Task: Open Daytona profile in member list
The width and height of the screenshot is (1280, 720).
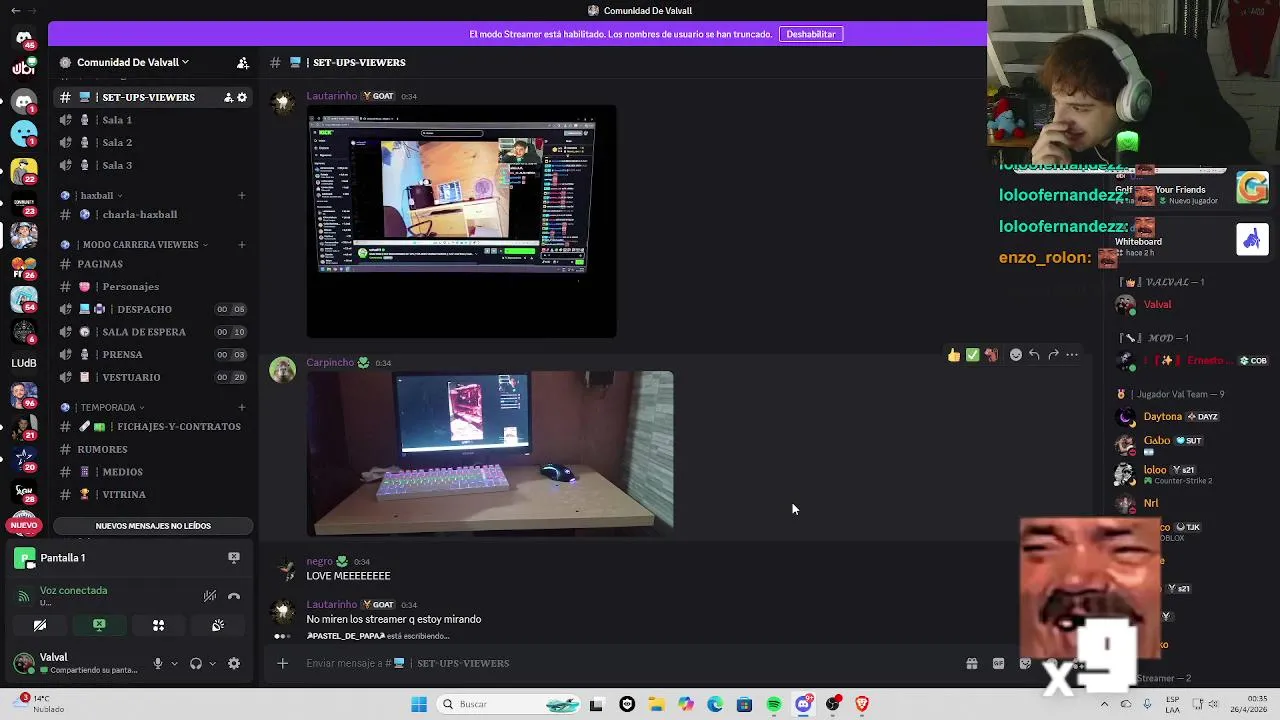Action: [1162, 416]
